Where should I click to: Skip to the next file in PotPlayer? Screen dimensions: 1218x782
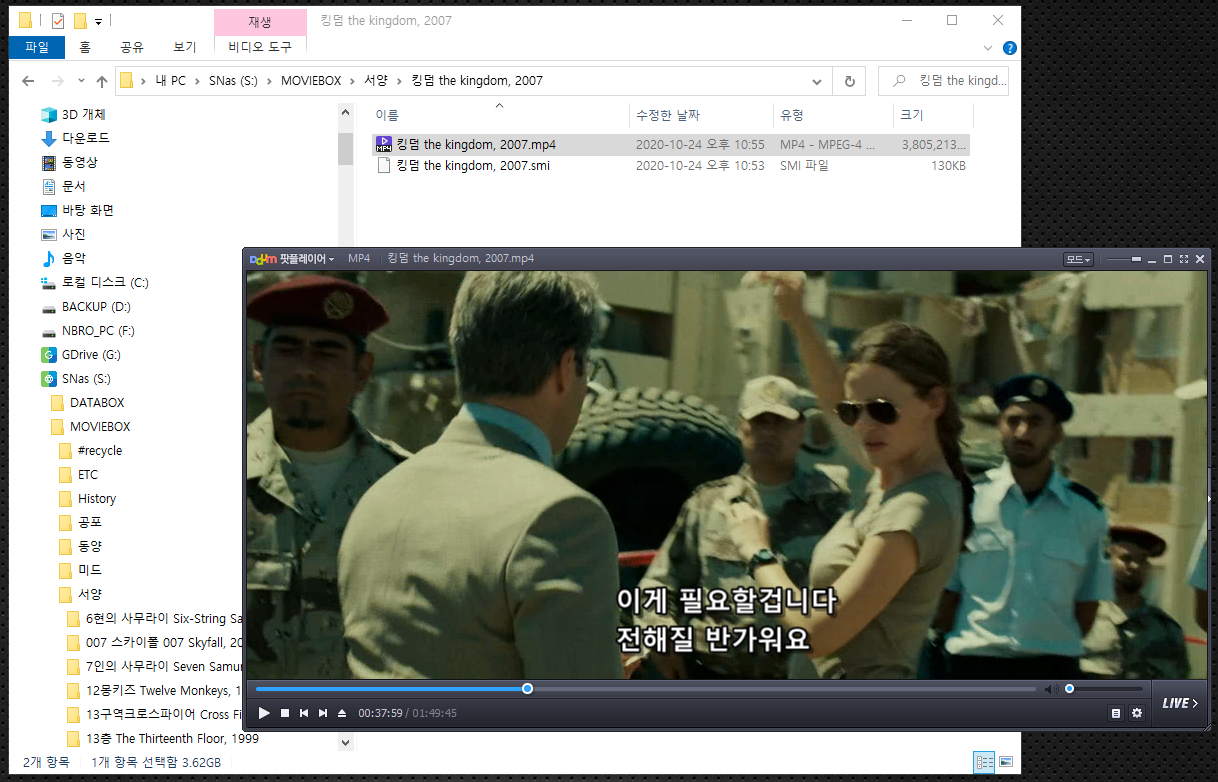click(x=322, y=713)
